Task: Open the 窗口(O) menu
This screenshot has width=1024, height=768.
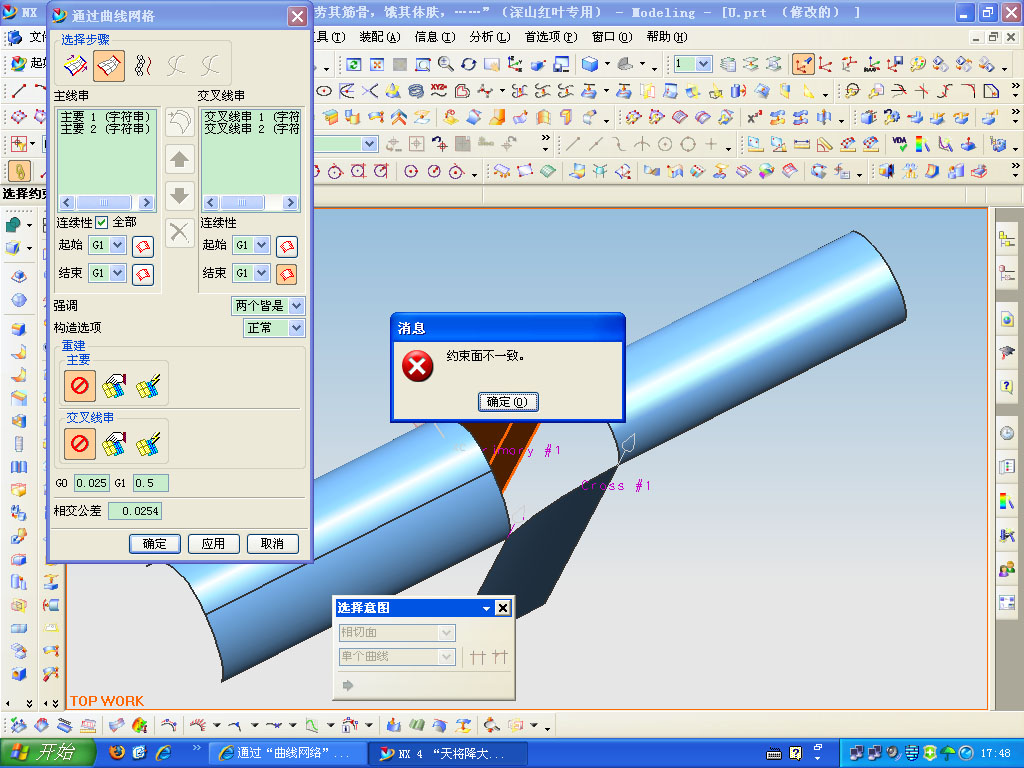Action: [x=612, y=37]
